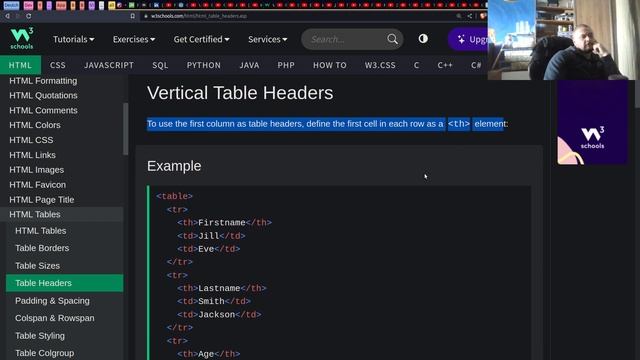Click the highlighted <th> code tag
This screenshot has height=360, width=640.
[459, 124]
